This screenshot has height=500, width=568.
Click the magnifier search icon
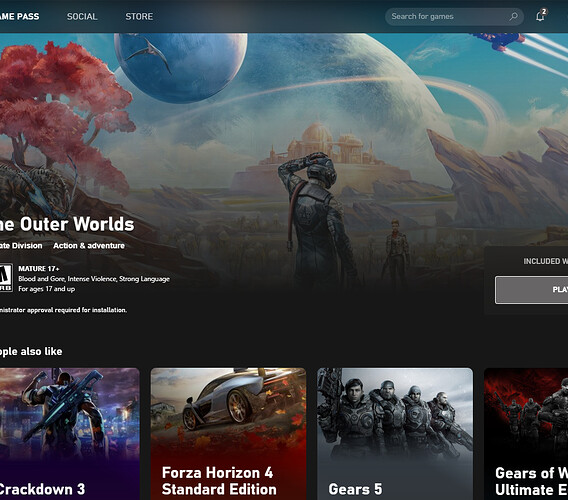pos(513,16)
